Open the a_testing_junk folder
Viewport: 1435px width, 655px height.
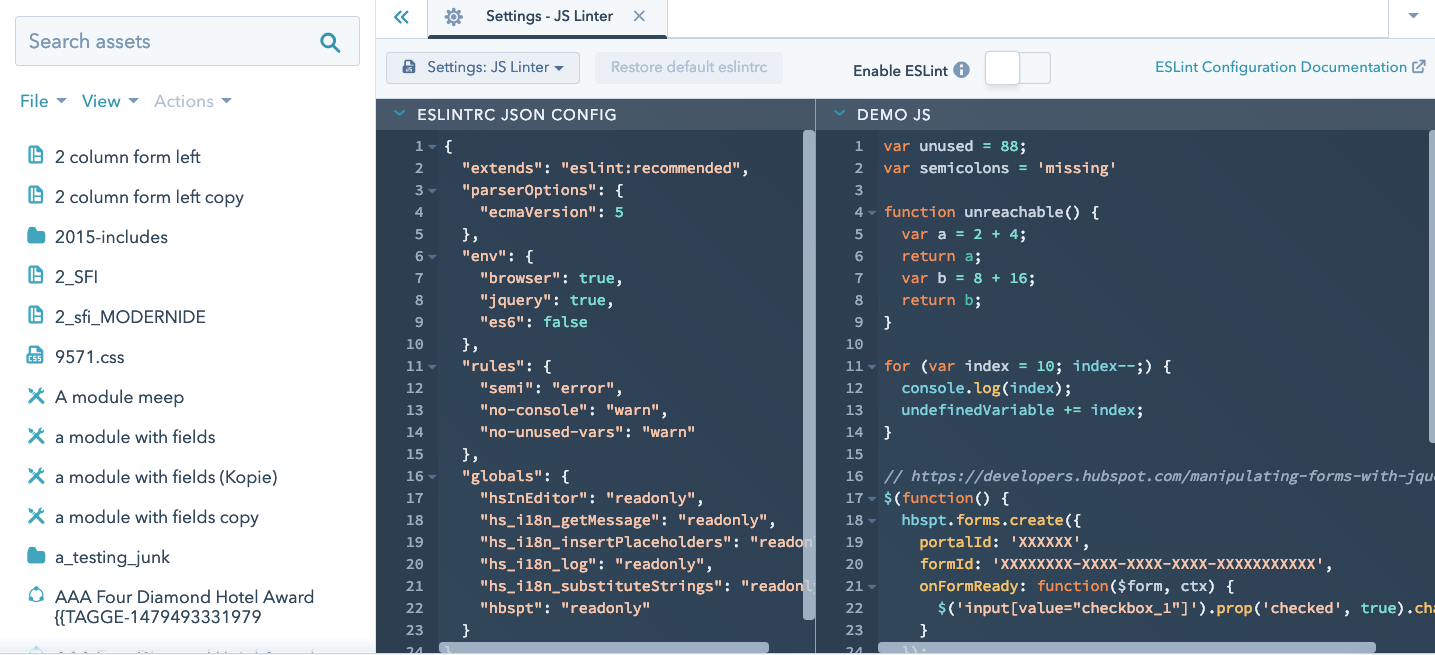coord(112,557)
